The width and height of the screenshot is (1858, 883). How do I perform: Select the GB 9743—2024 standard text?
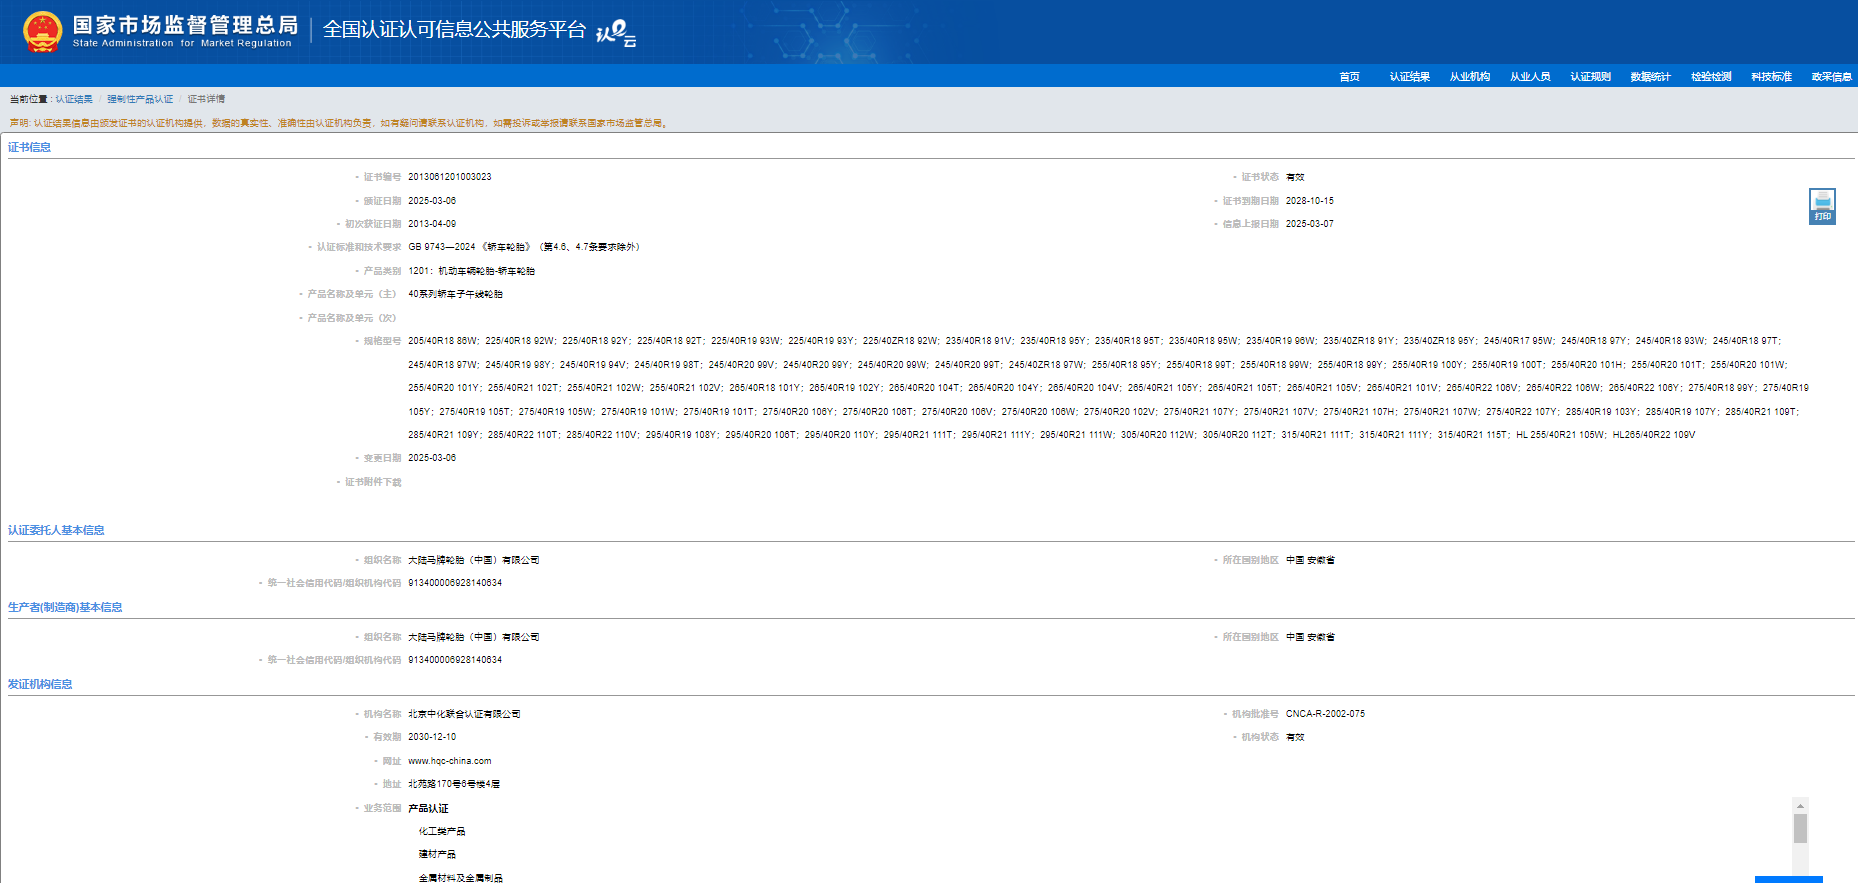tap(524, 247)
